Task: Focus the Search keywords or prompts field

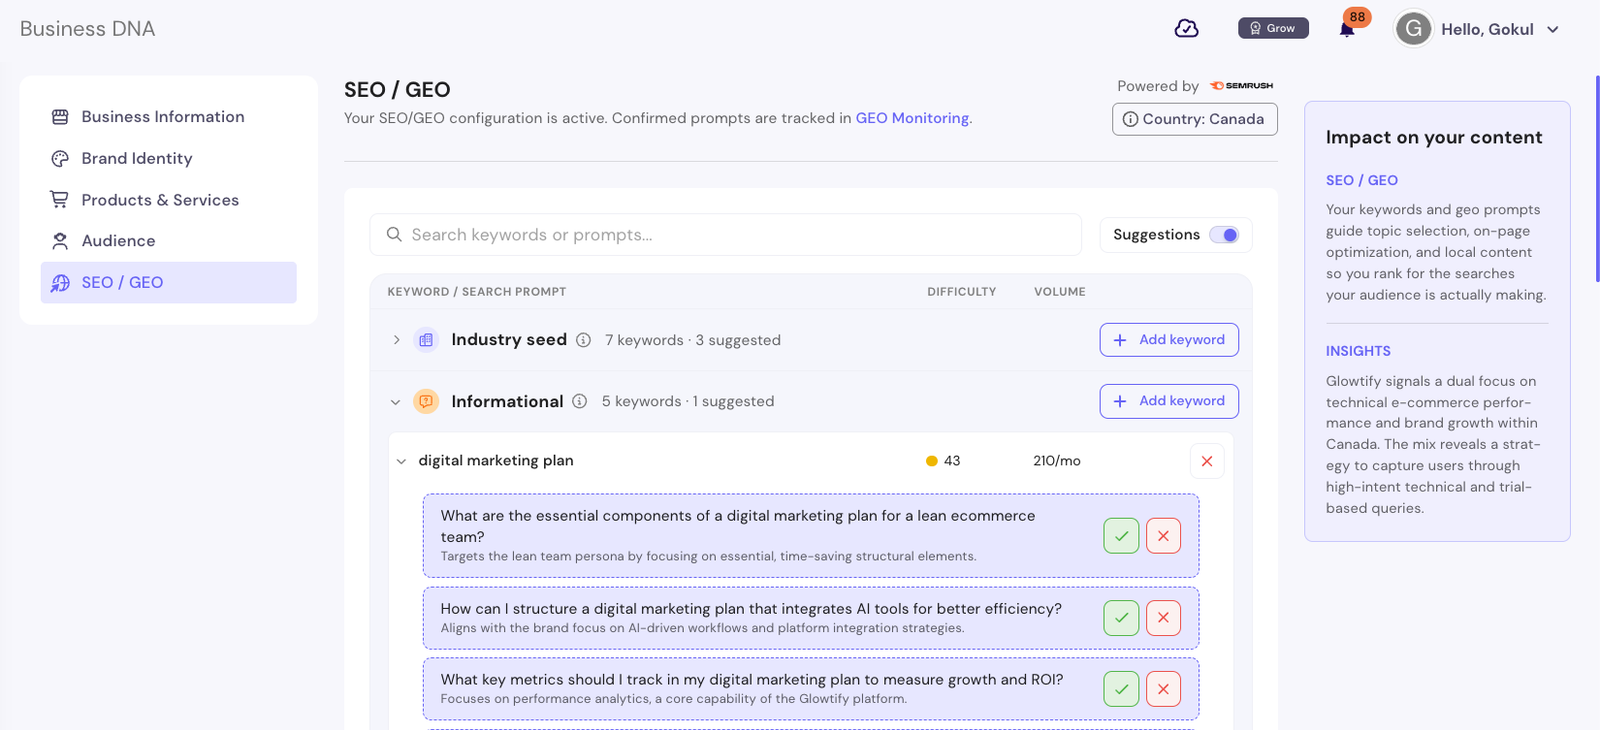Action: click(x=726, y=234)
